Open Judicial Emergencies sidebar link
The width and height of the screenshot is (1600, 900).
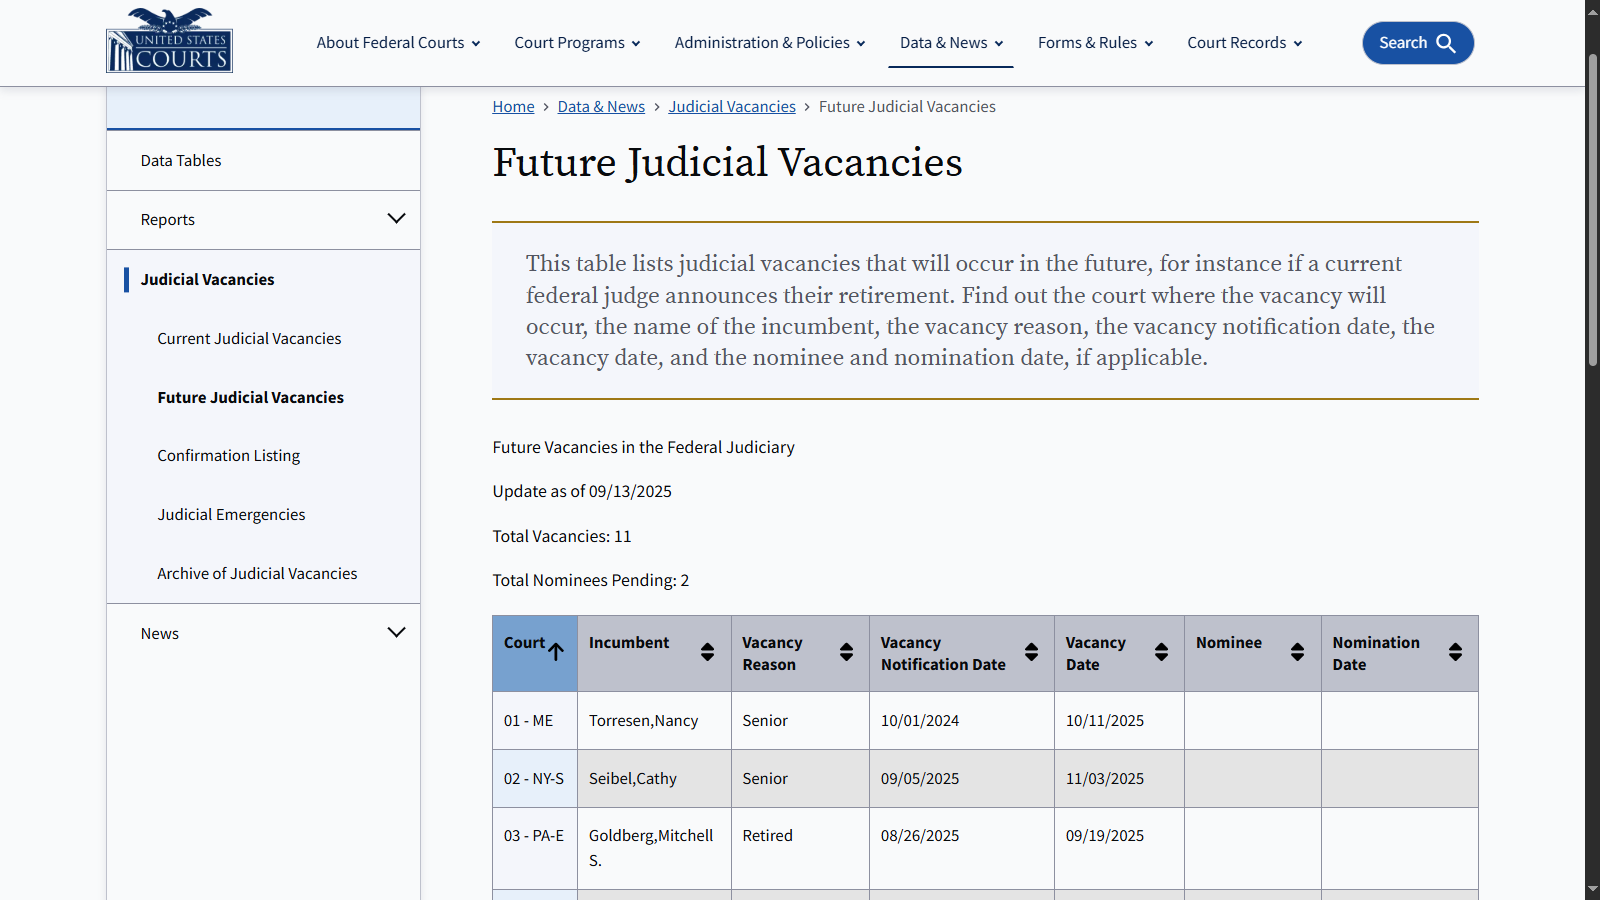(231, 514)
